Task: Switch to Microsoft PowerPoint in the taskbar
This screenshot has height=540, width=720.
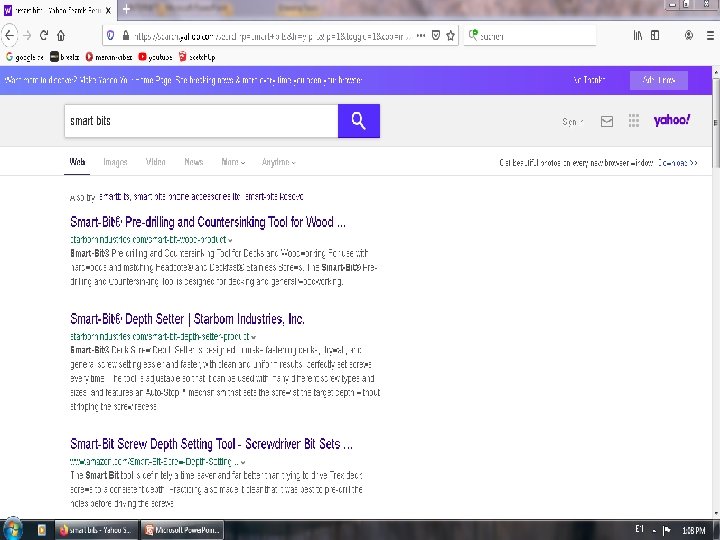Action: click(x=182, y=530)
